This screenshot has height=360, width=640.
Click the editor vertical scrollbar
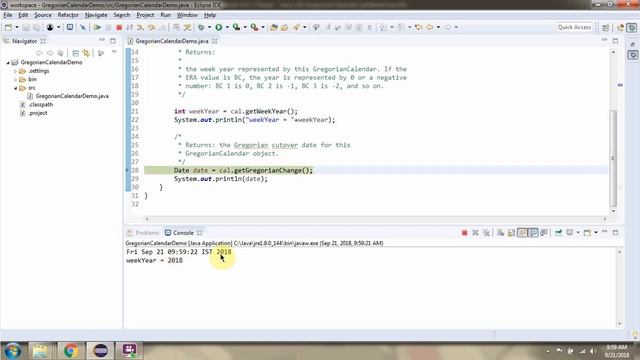pos(613,158)
